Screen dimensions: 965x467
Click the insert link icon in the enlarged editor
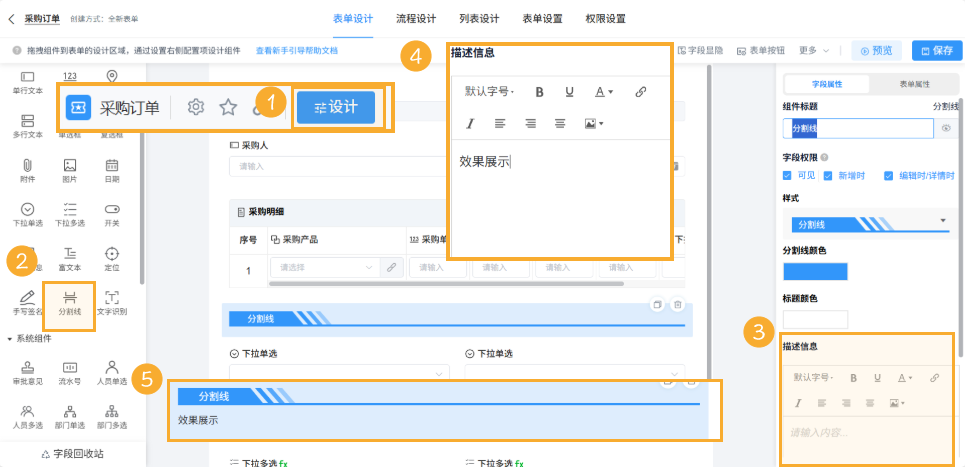641,92
